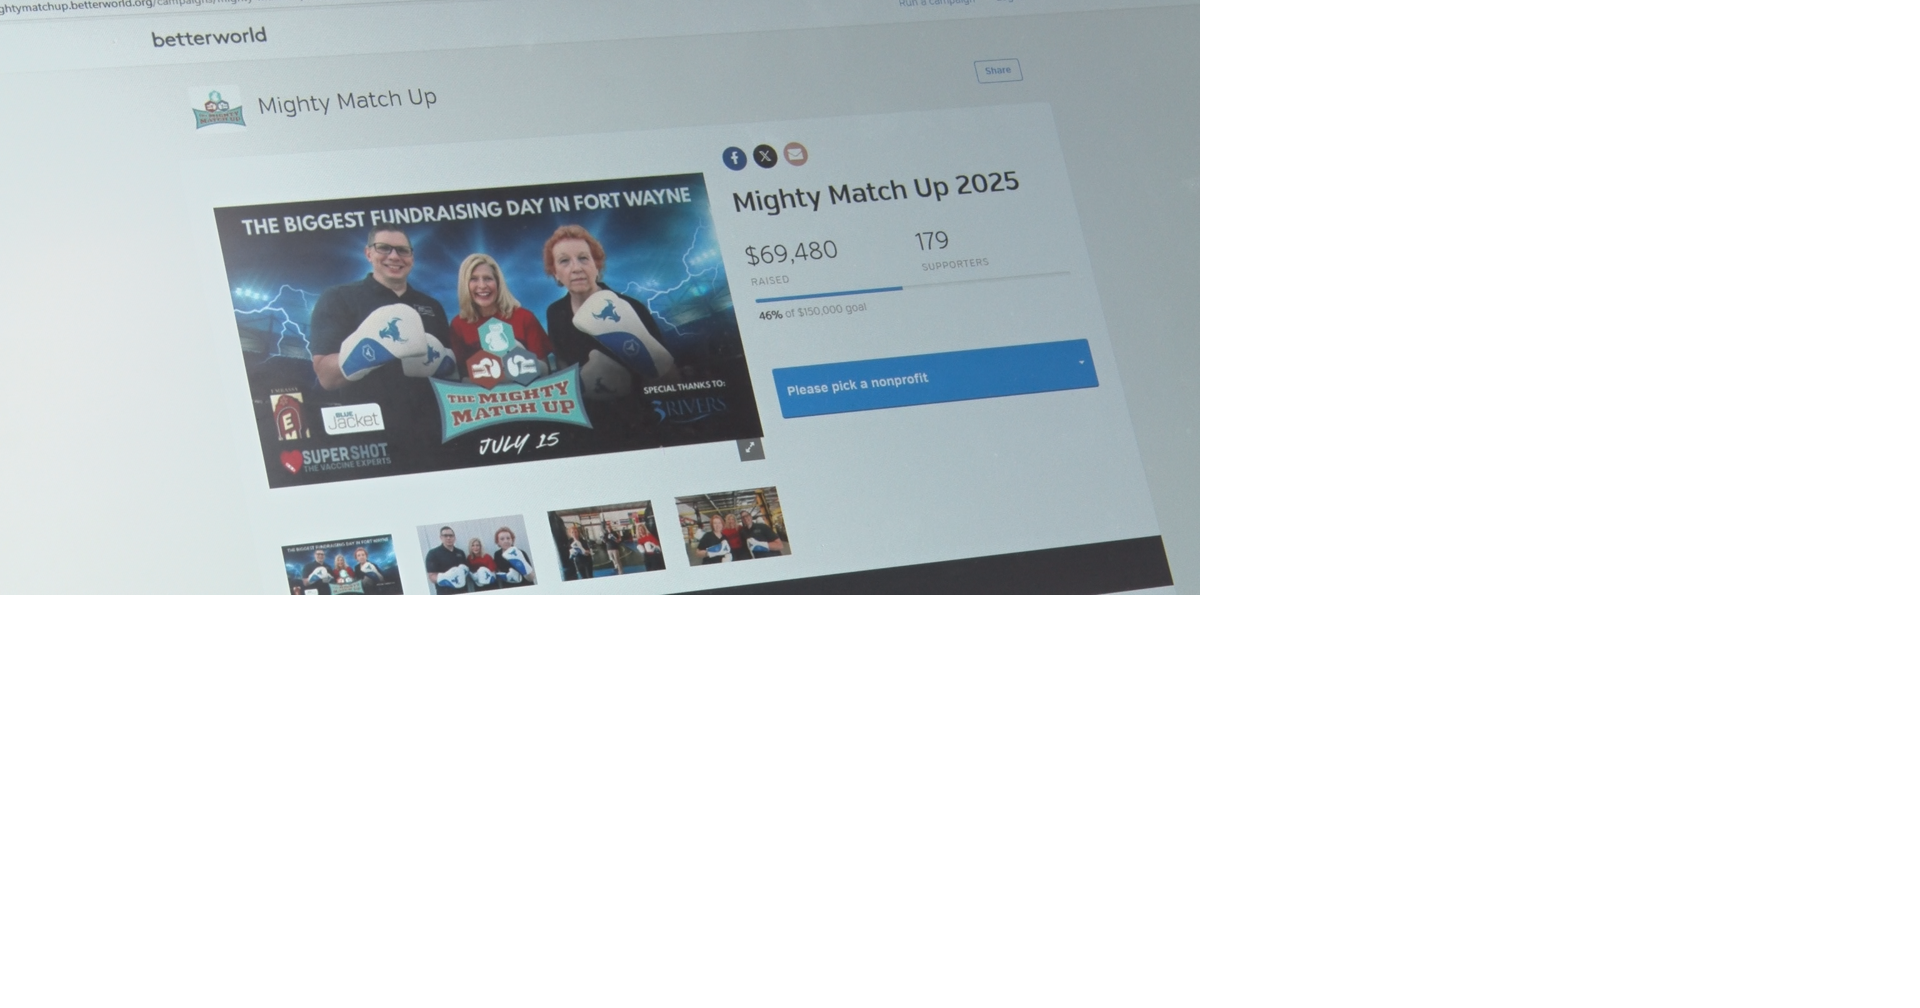Open the 'Please pick a nonprofit' dropdown

click(935, 378)
